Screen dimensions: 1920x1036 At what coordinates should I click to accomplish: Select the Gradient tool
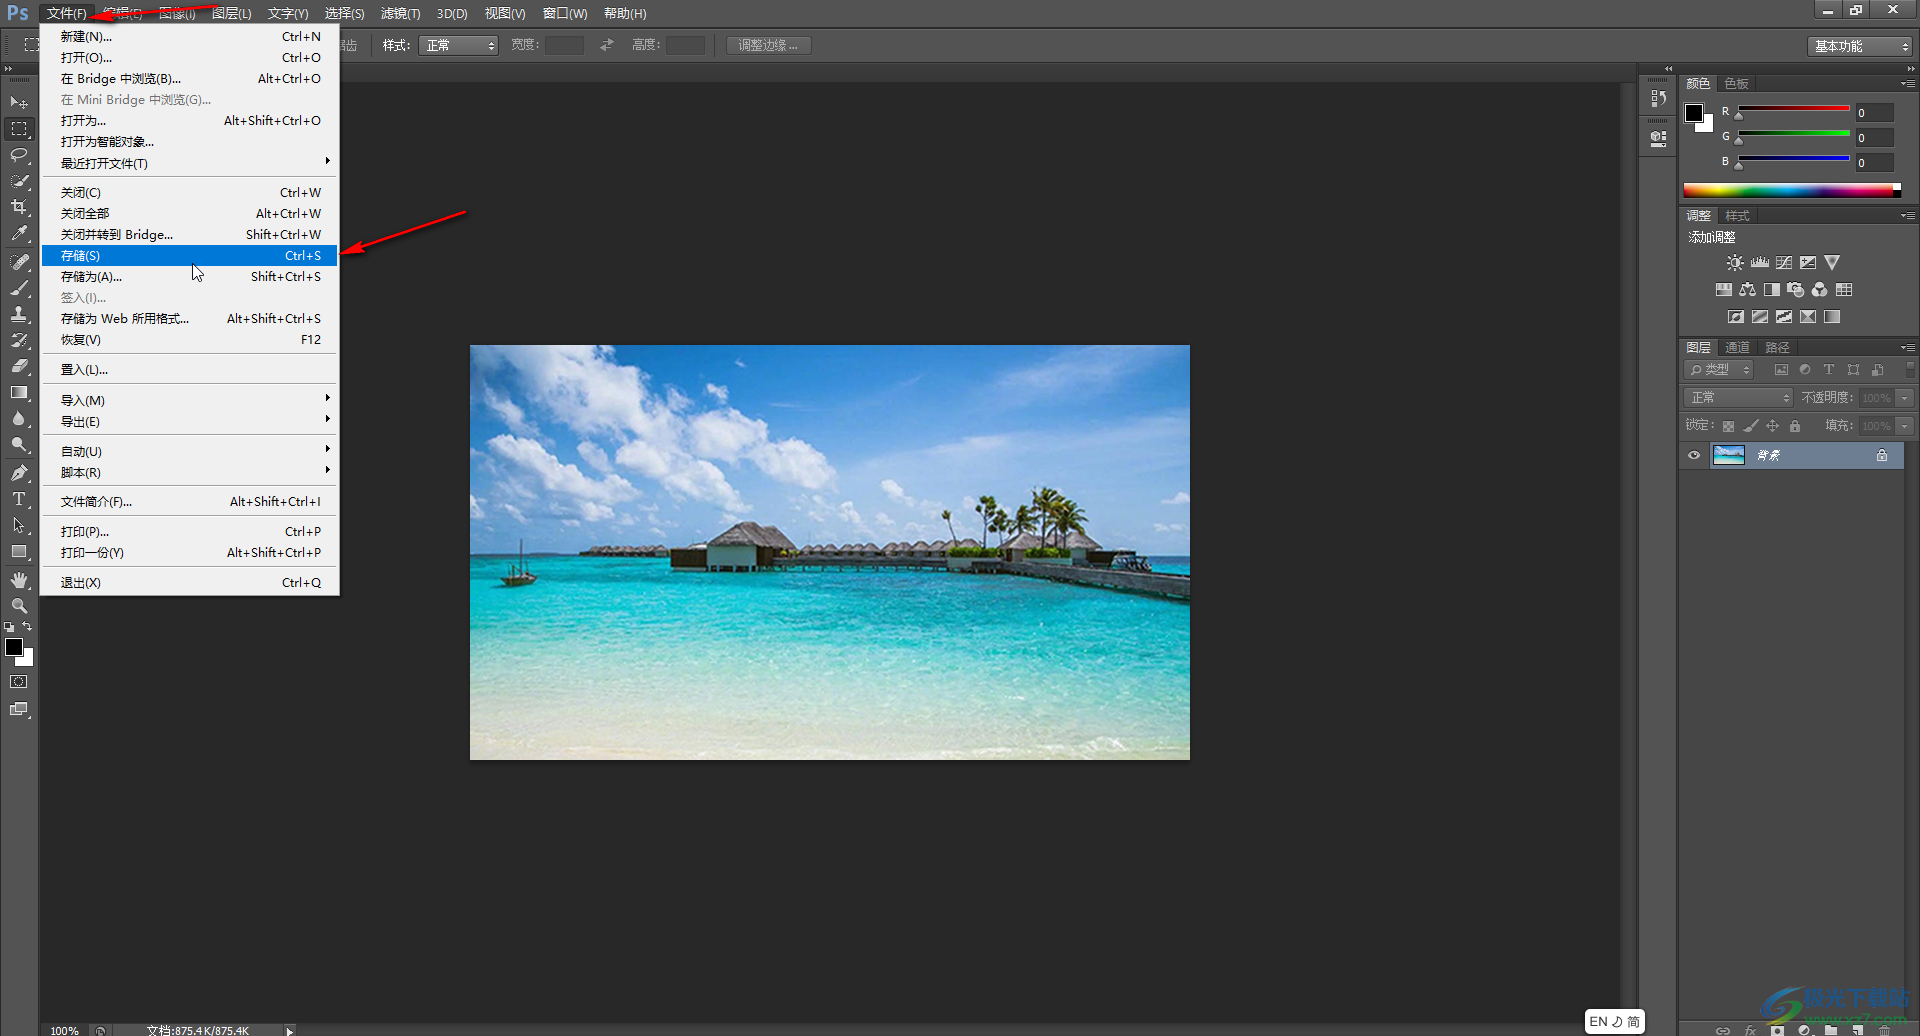click(x=19, y=393)
